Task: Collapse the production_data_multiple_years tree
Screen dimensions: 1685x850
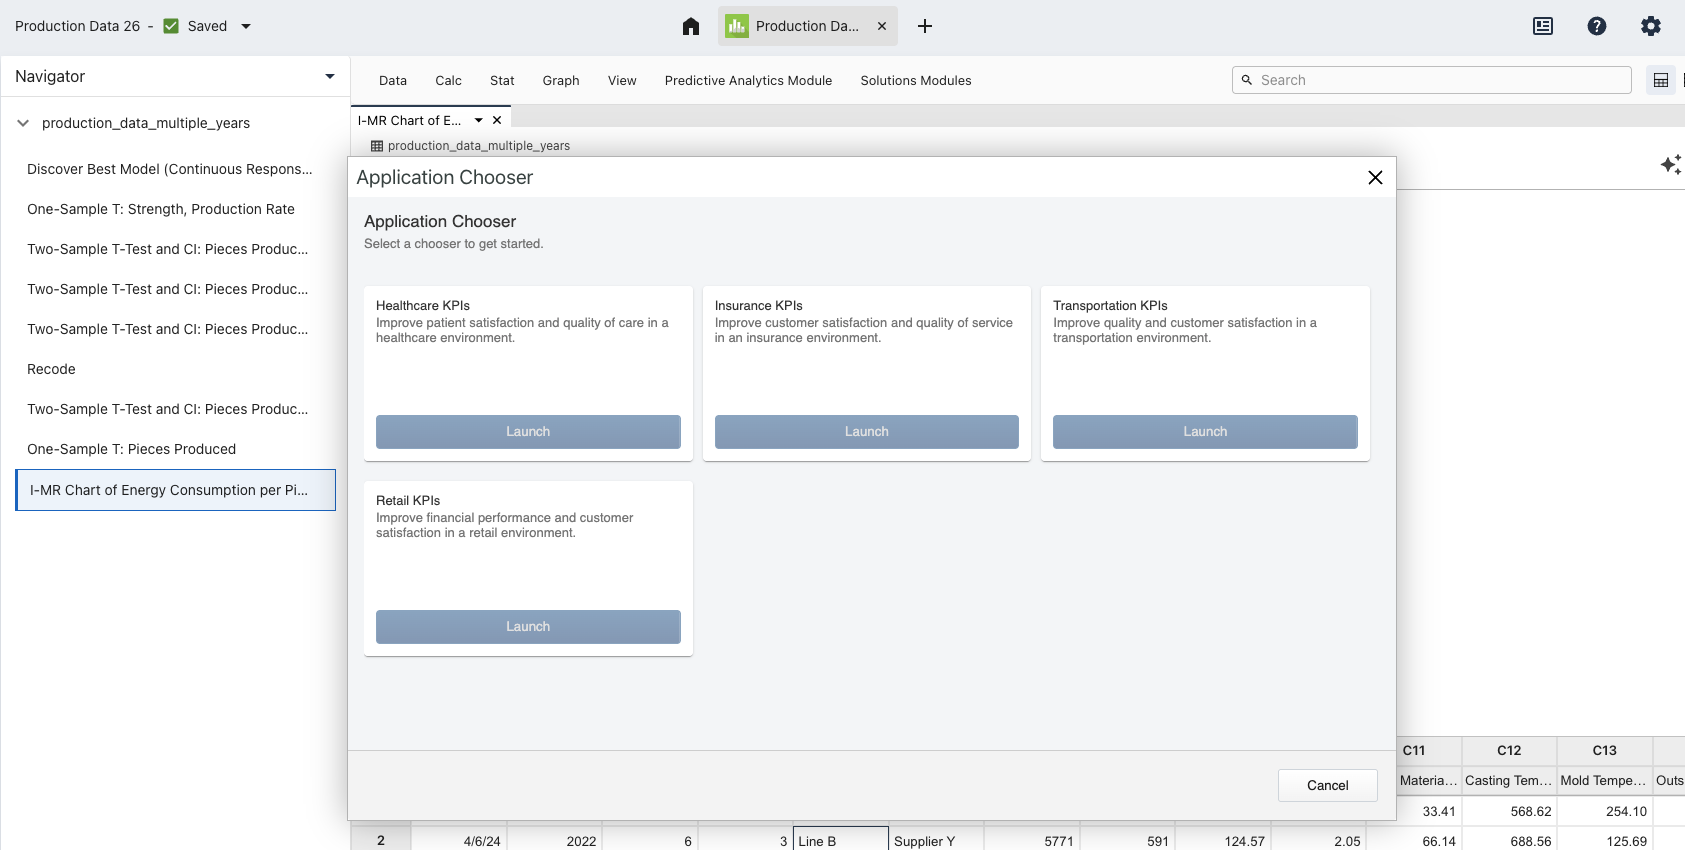Action: pos(23,123)
